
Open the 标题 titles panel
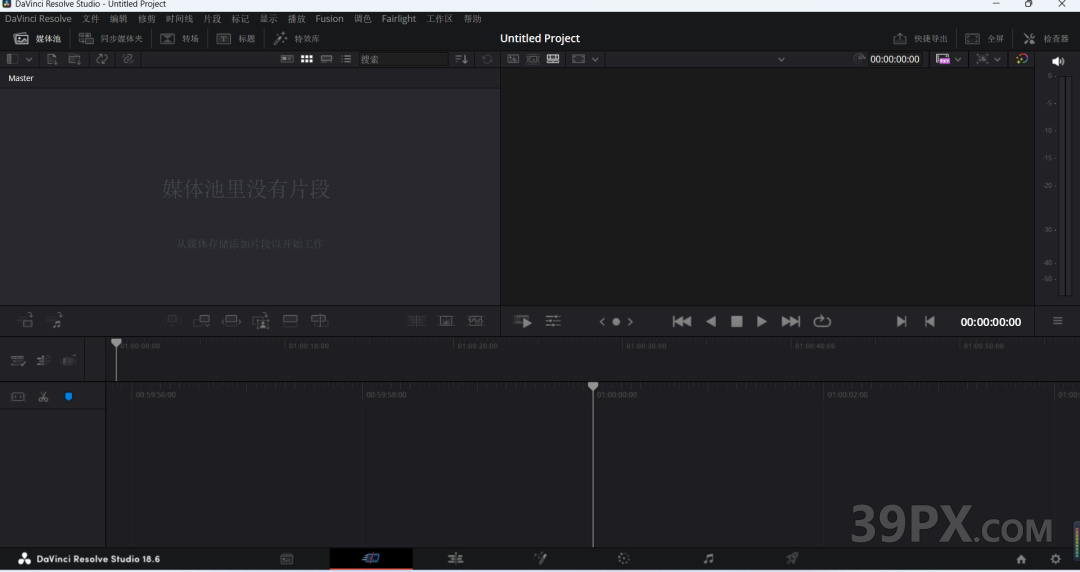tap(236, 39)
